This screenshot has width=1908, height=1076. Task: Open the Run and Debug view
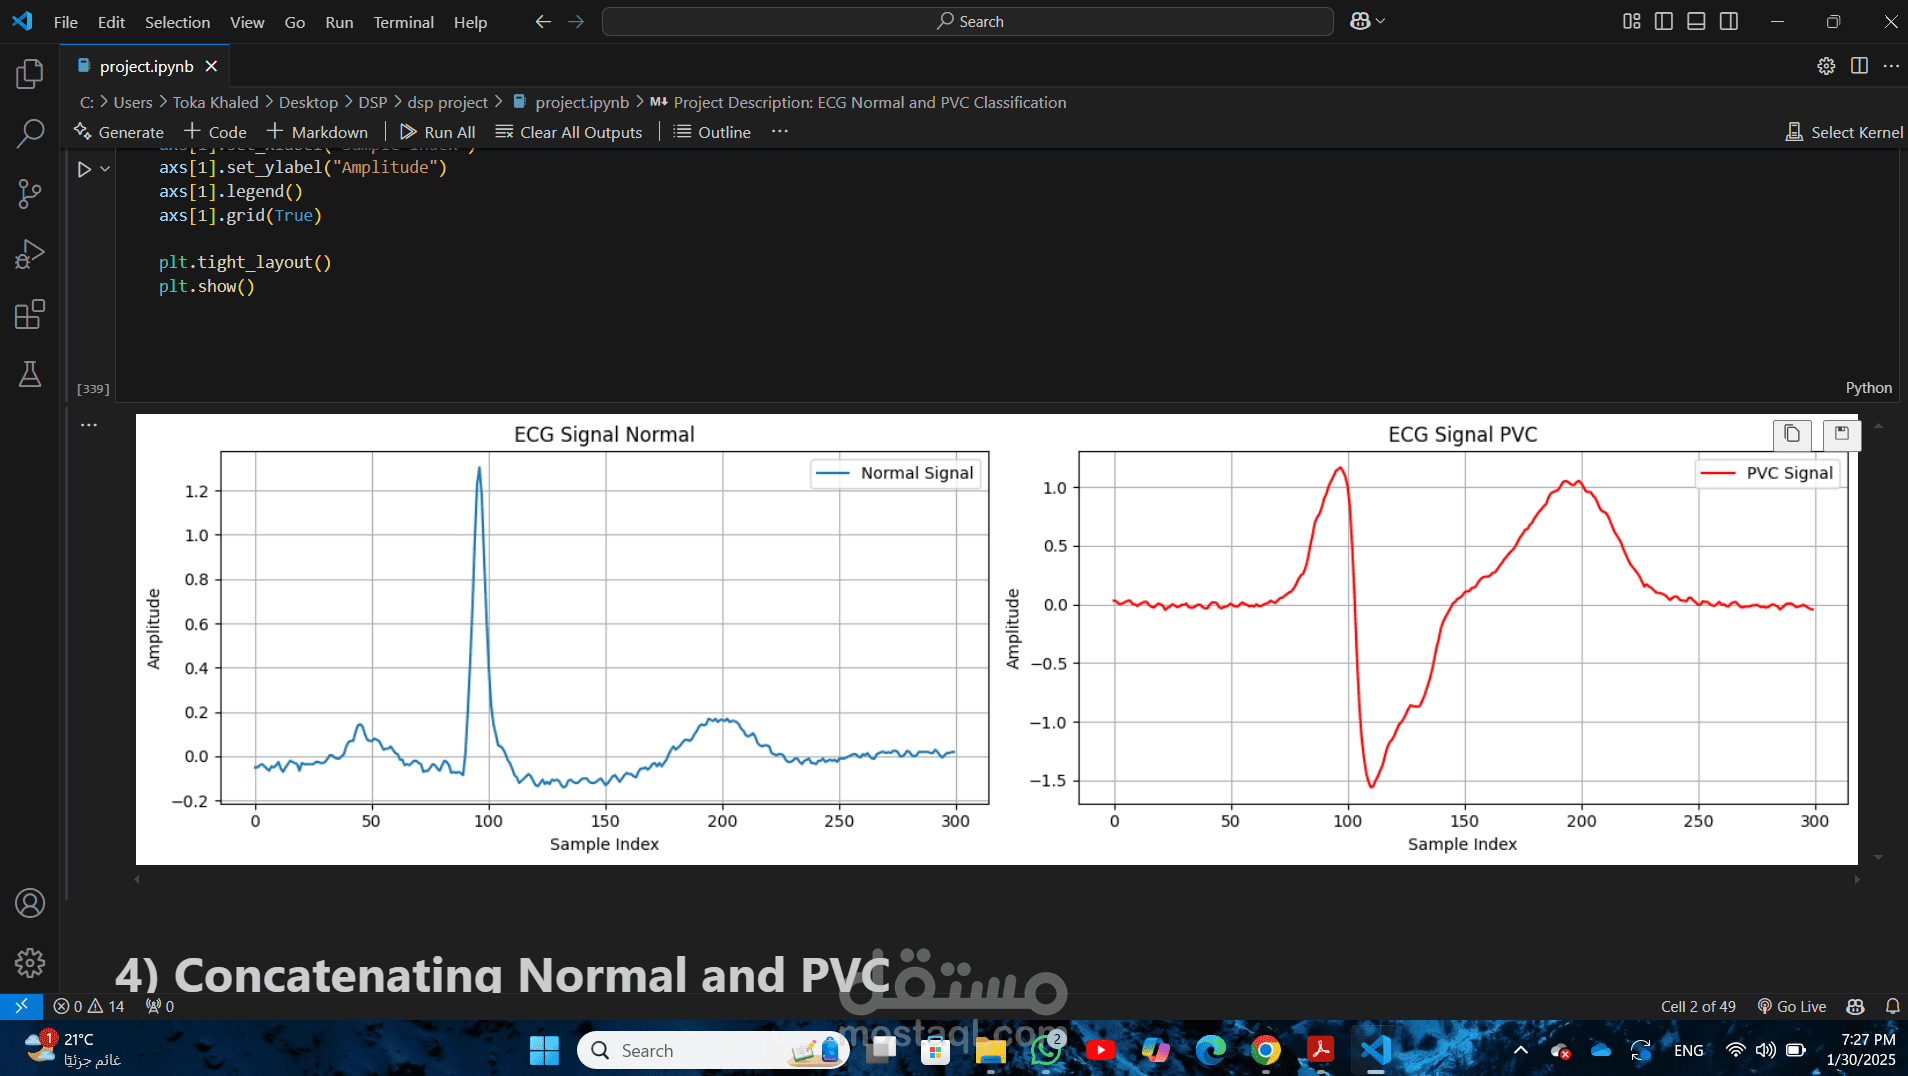pos(30,254)
